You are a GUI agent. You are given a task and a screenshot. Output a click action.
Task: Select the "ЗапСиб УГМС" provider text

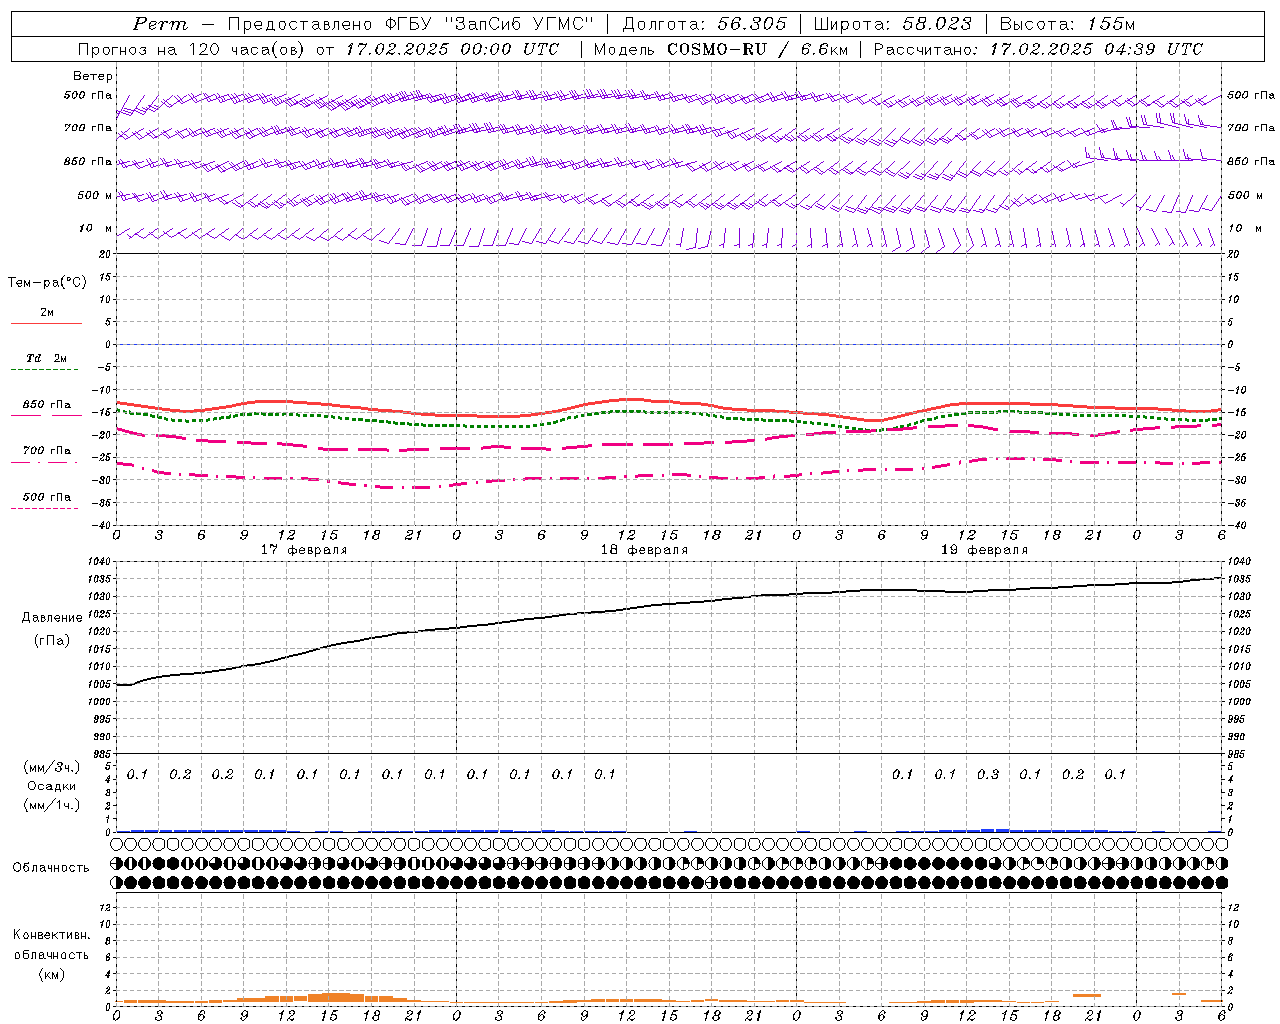[517, 24]
